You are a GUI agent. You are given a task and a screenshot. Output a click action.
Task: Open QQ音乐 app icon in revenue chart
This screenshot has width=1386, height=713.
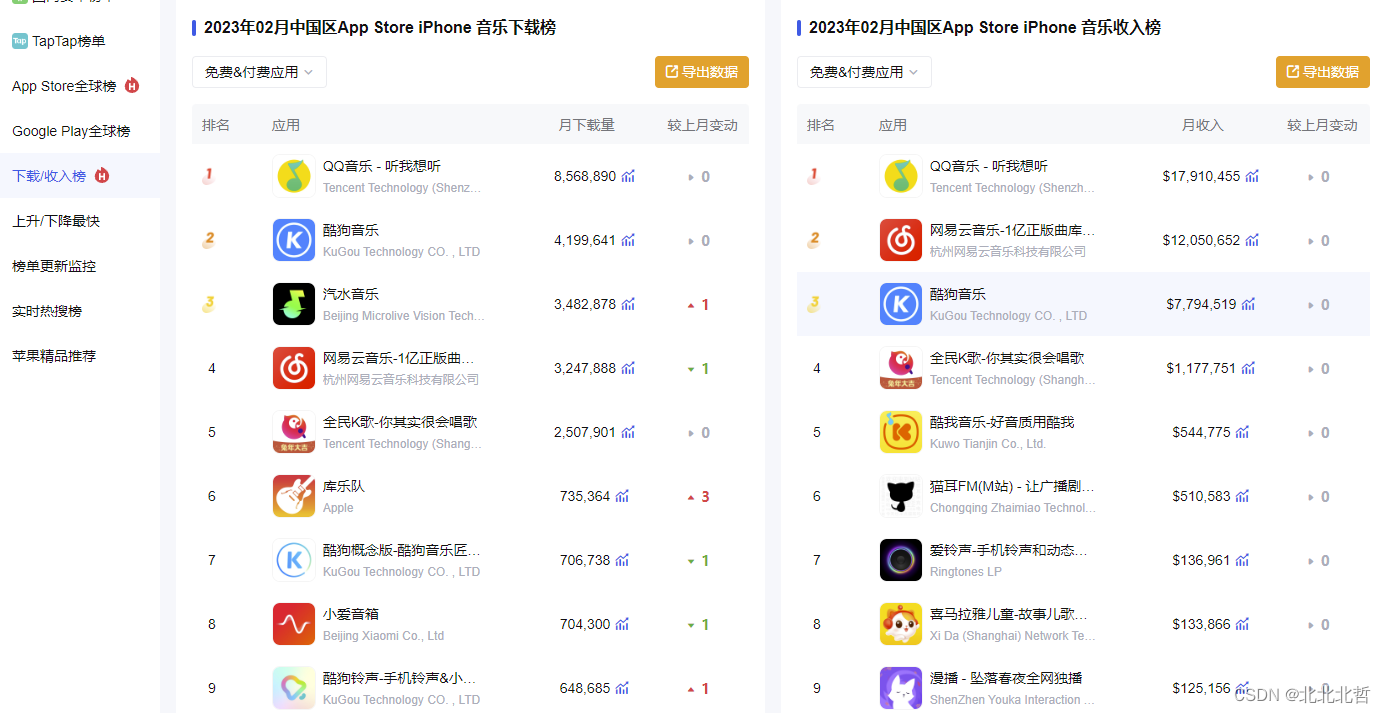click(901, 176)
